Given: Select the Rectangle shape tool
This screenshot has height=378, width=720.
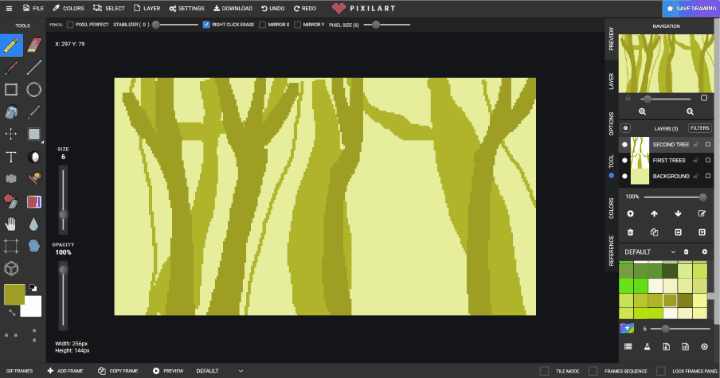Looking at the screenshot, I should pyautogui.click(x=11, y=90).
